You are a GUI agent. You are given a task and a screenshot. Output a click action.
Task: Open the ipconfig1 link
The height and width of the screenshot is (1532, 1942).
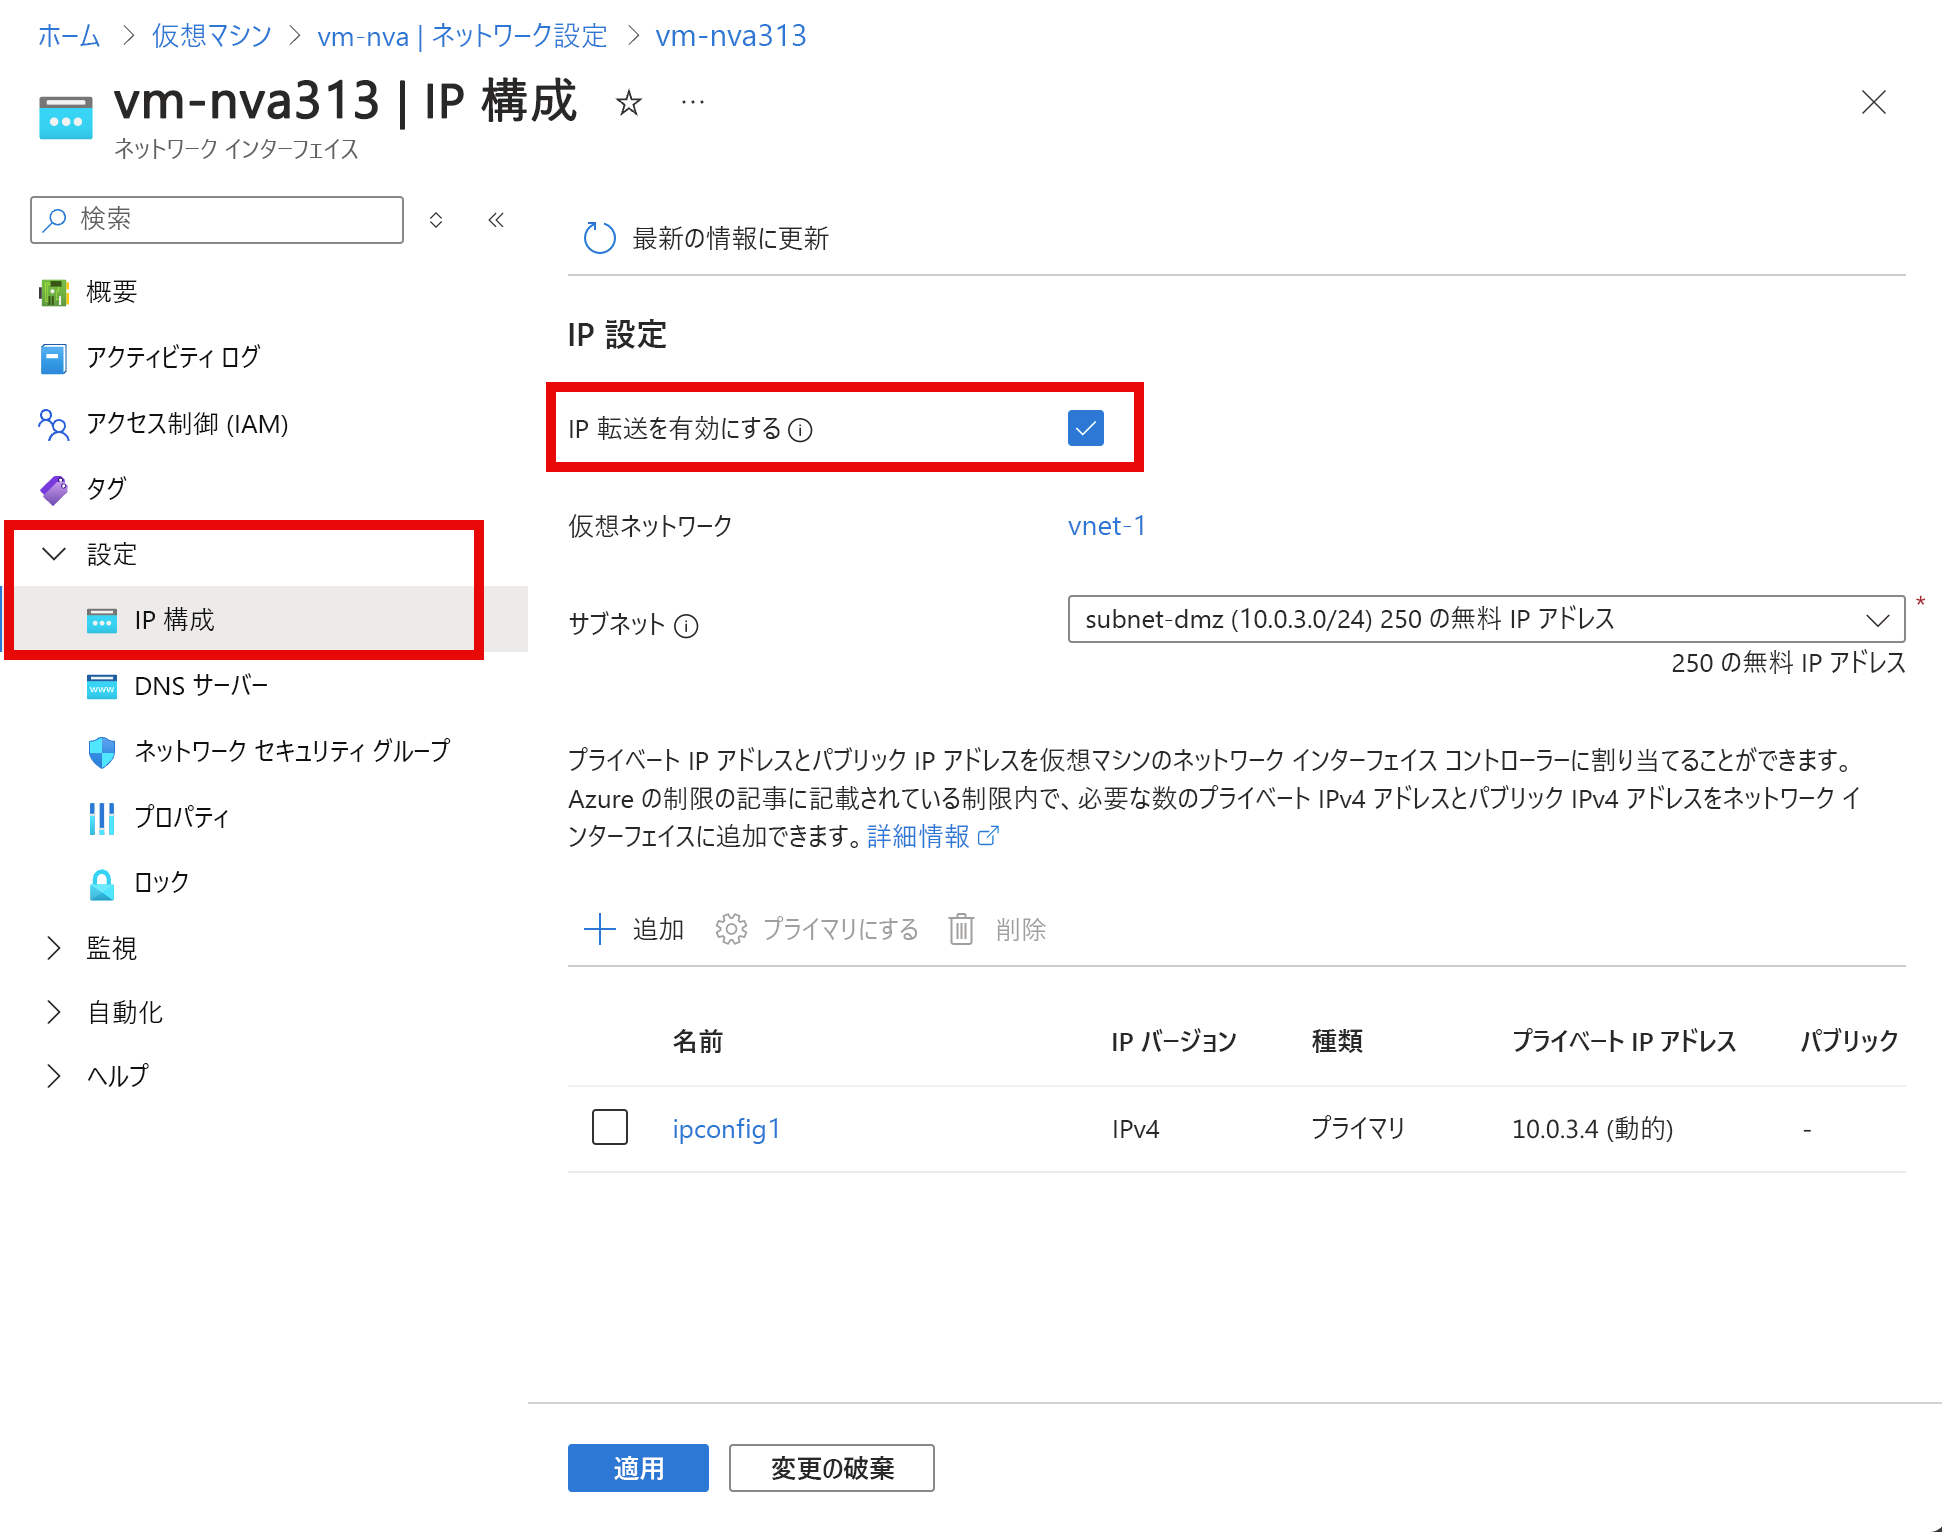pyautogui.click(x=726, y=1129)
